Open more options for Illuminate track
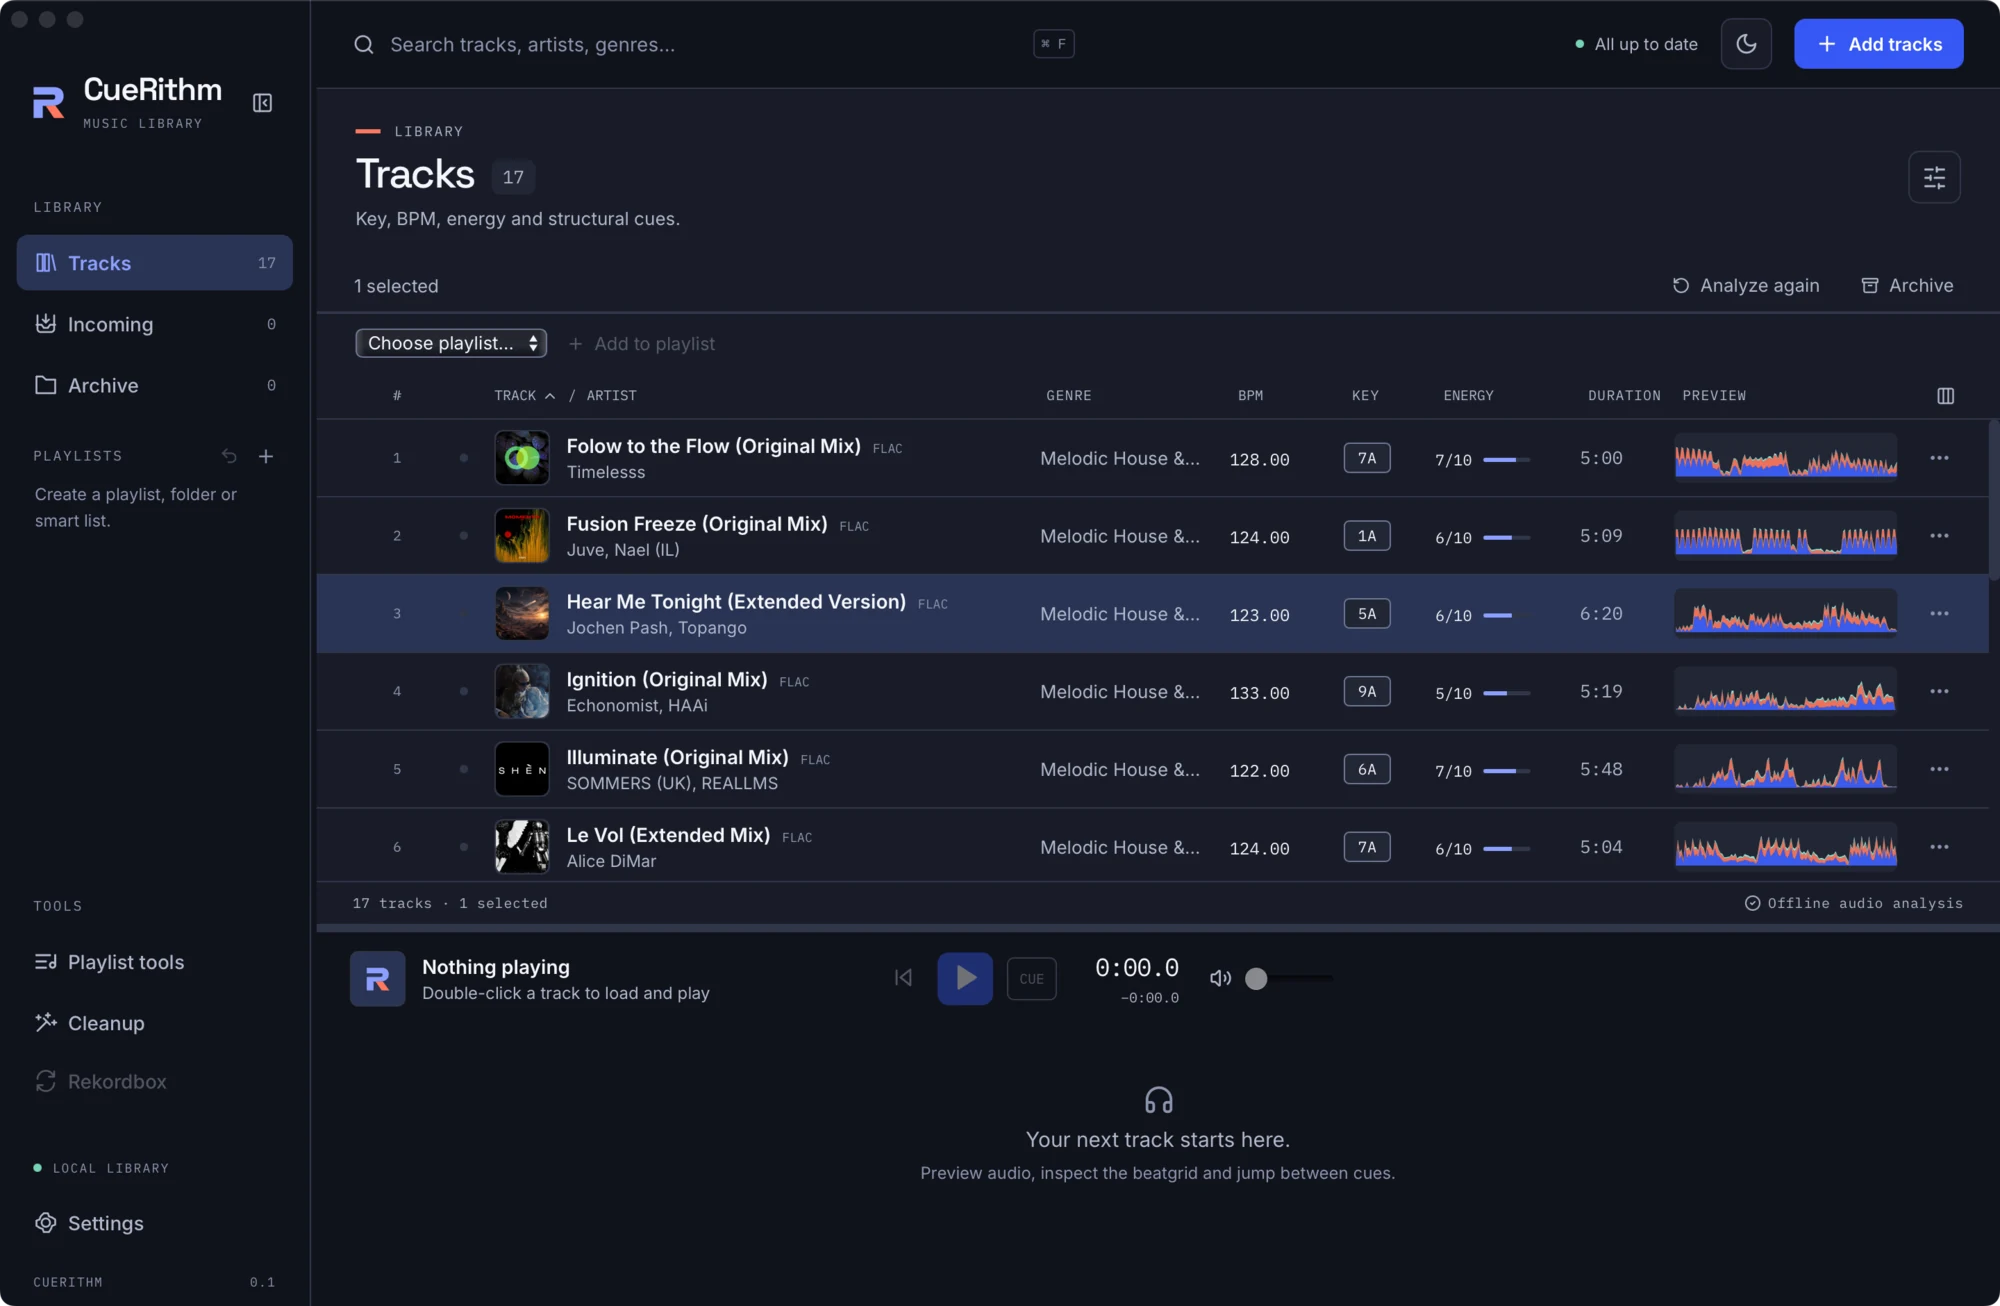Screen dimensions: 2000x1306 pyautogui.click(x=1939, y=770)
